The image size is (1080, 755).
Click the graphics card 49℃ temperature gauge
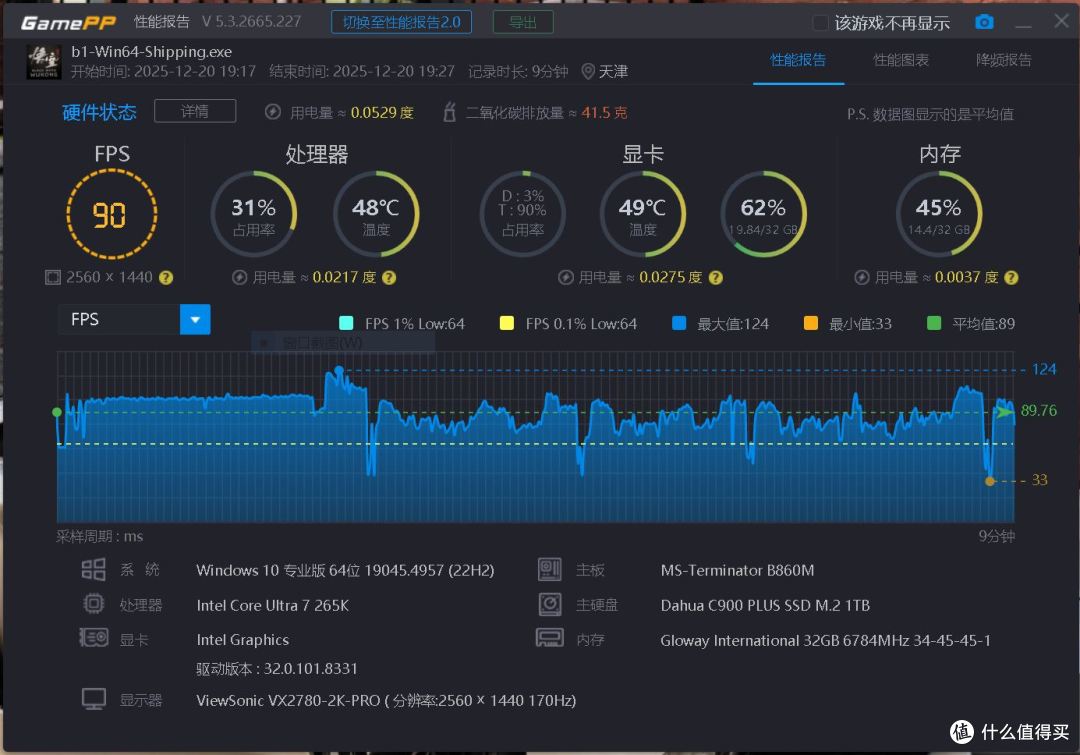tap(643, 214)
